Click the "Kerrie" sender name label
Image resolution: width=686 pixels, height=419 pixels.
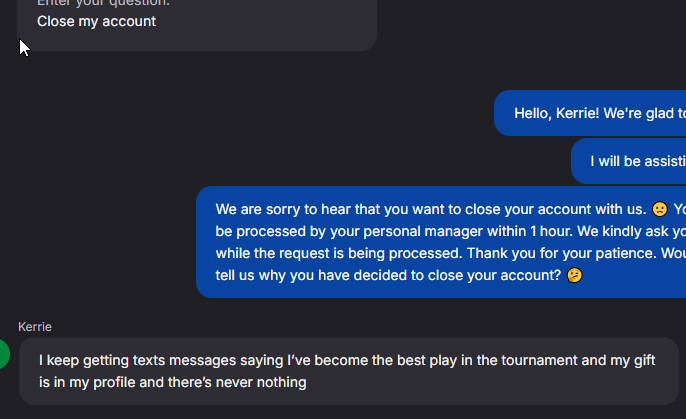(x=35, y=327)
